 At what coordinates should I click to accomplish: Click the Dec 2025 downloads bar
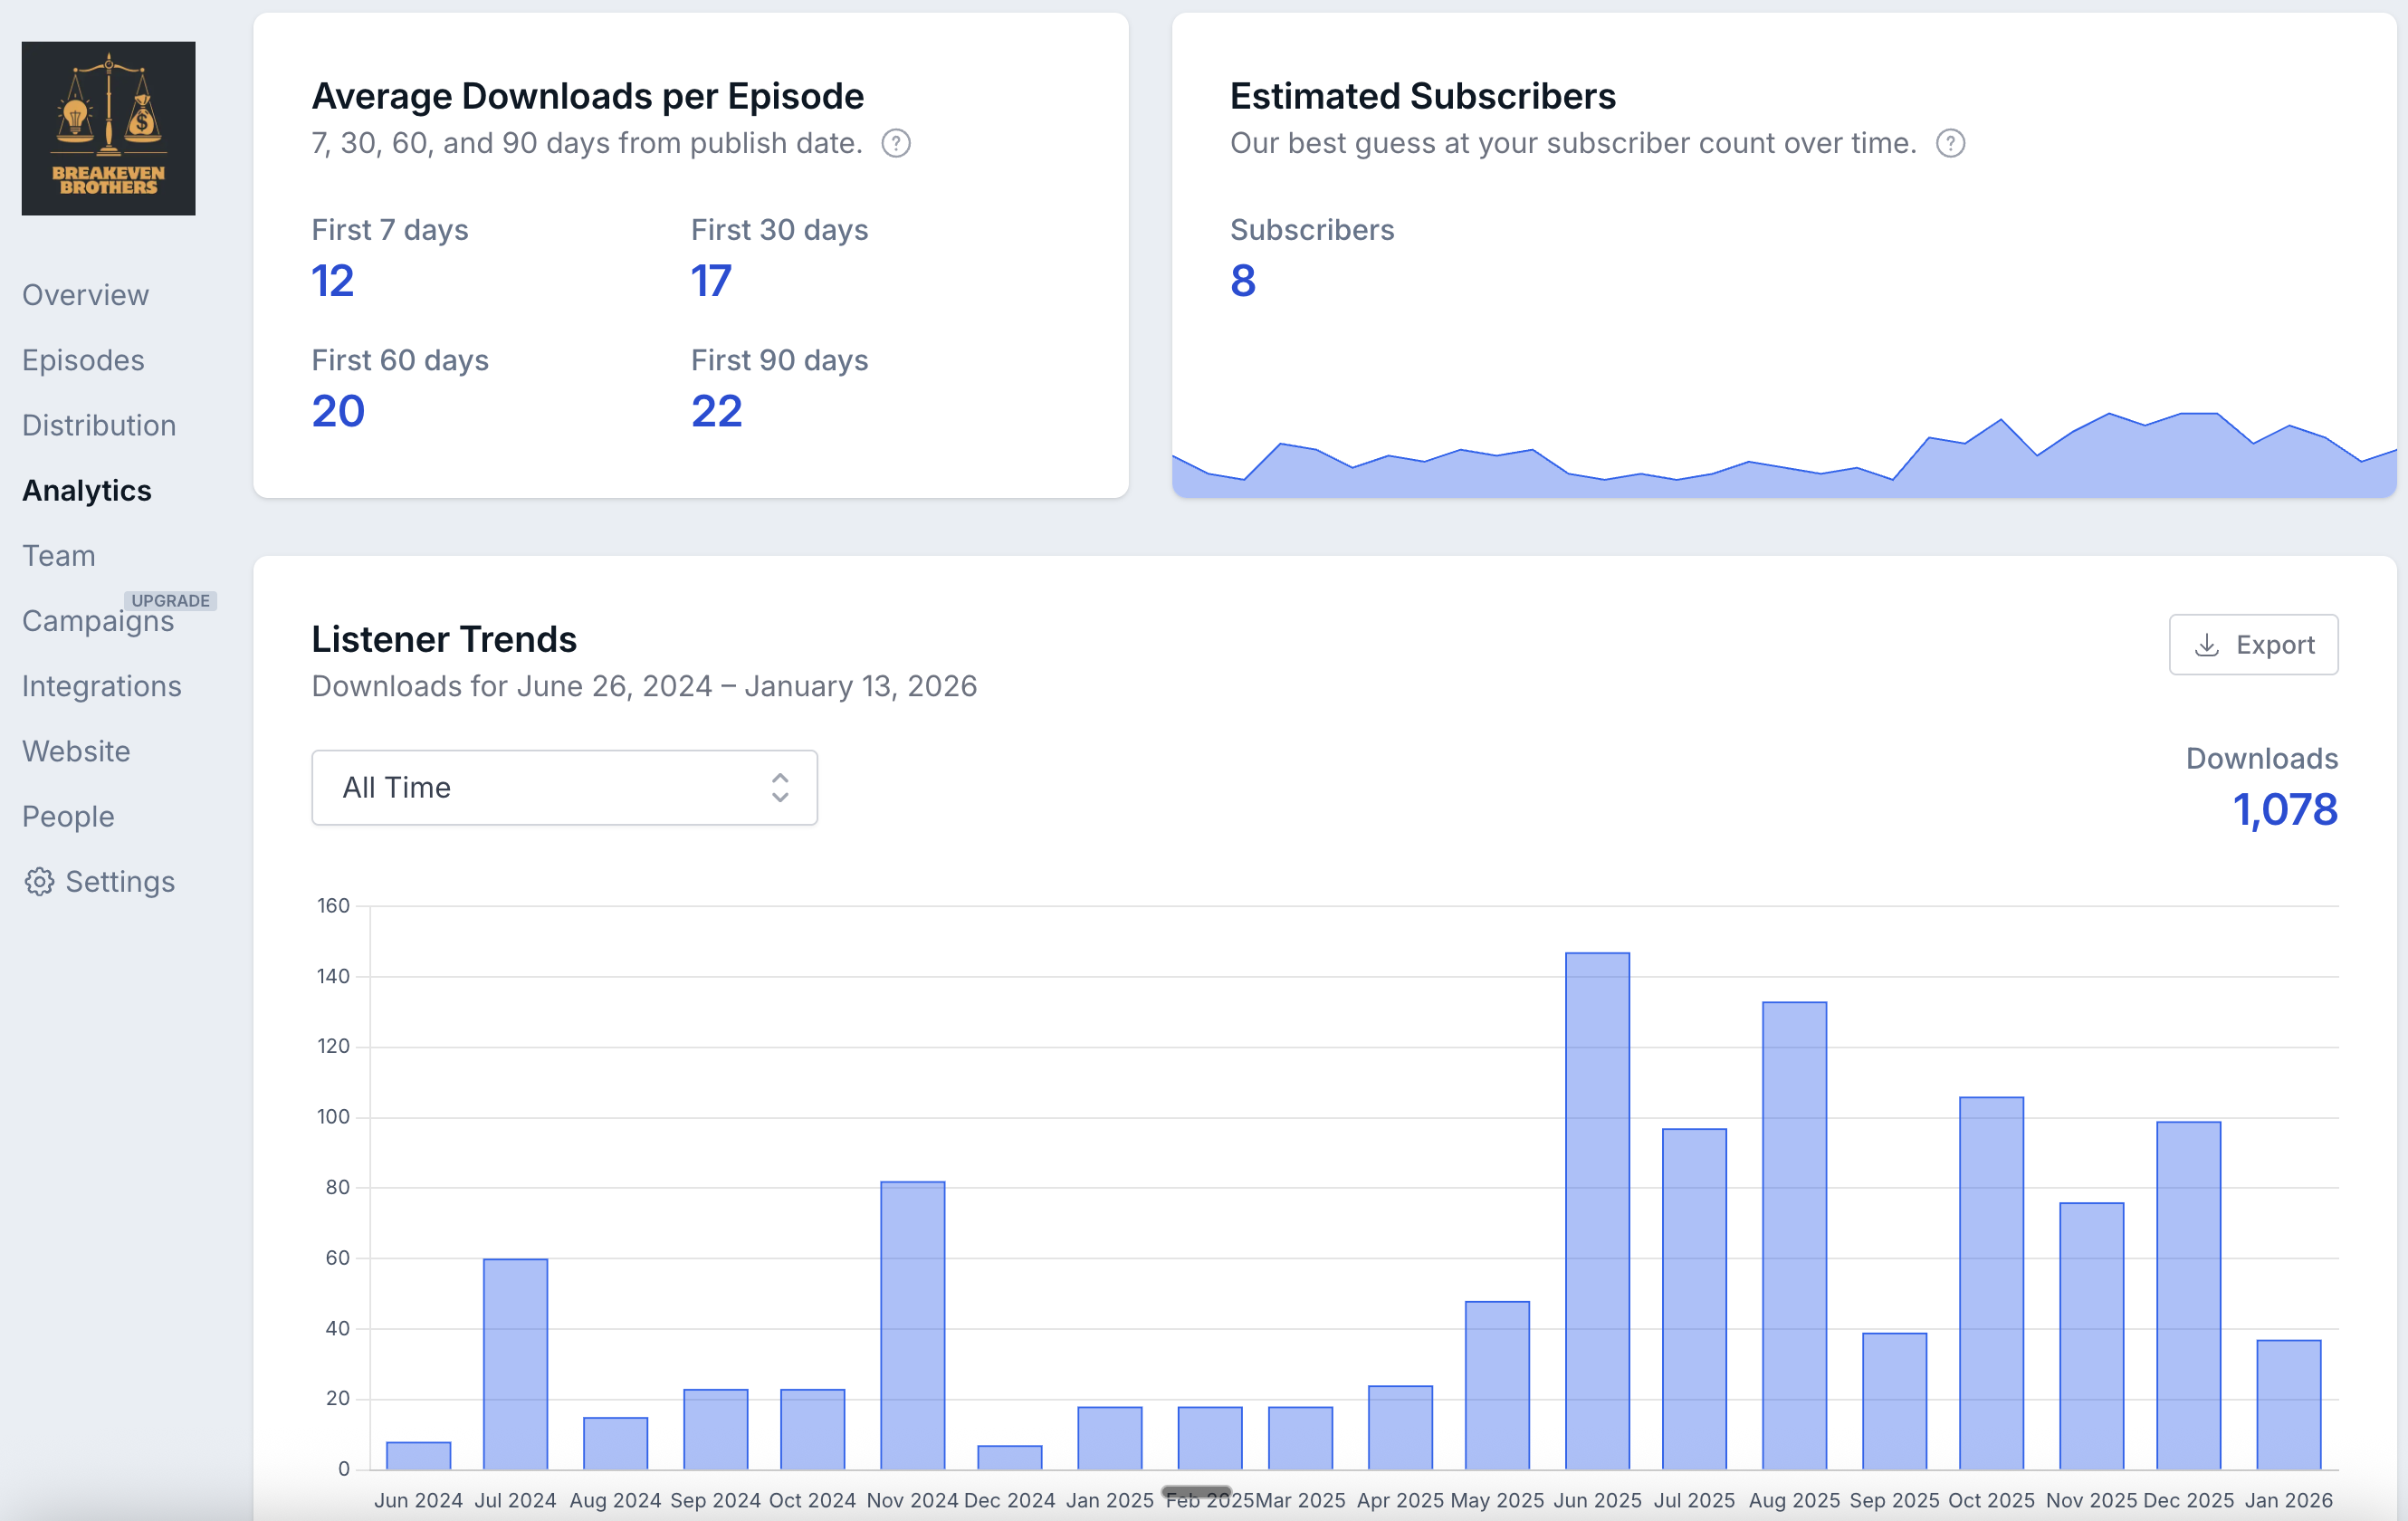(x=2188, y=1296)
